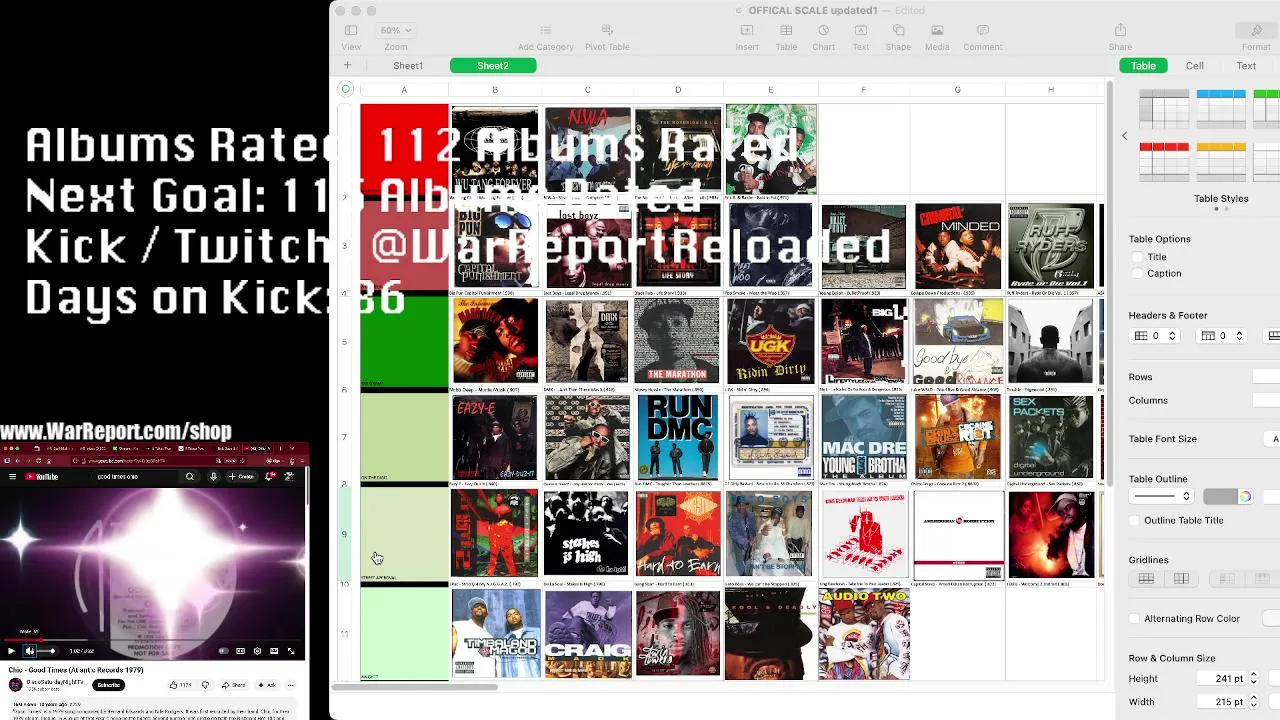Click the YouTube search field
This screenshot has width=1280, height=720.
point(135,477)
